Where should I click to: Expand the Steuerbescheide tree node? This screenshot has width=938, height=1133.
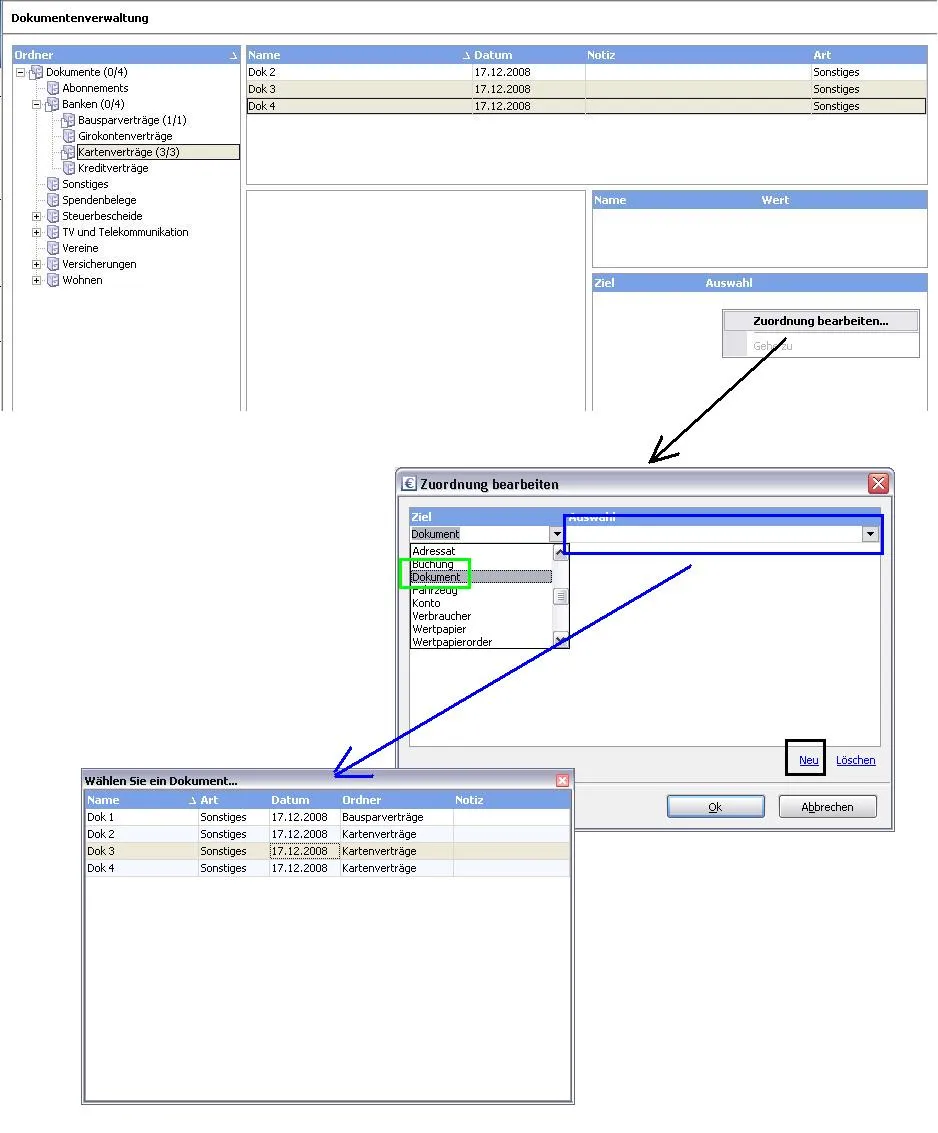pos(37,216)
